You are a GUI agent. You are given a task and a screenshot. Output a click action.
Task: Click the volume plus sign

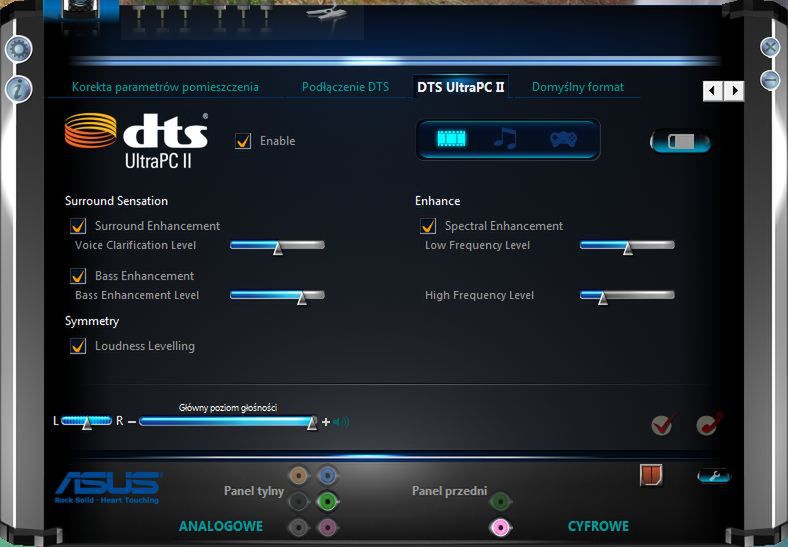(x=326, y=422)
